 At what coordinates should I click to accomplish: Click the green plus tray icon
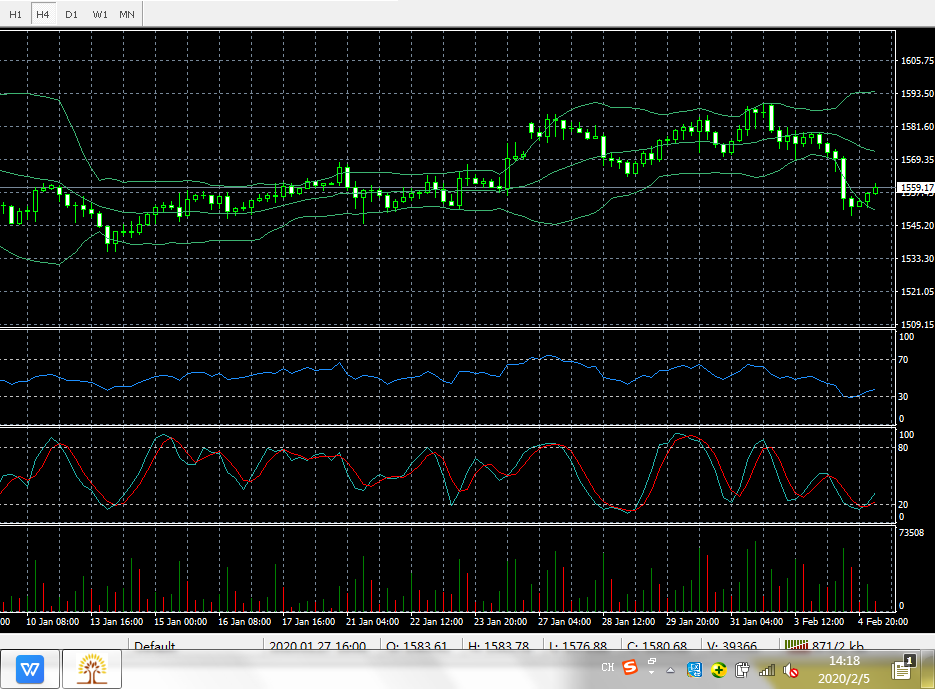coord(719,669)
